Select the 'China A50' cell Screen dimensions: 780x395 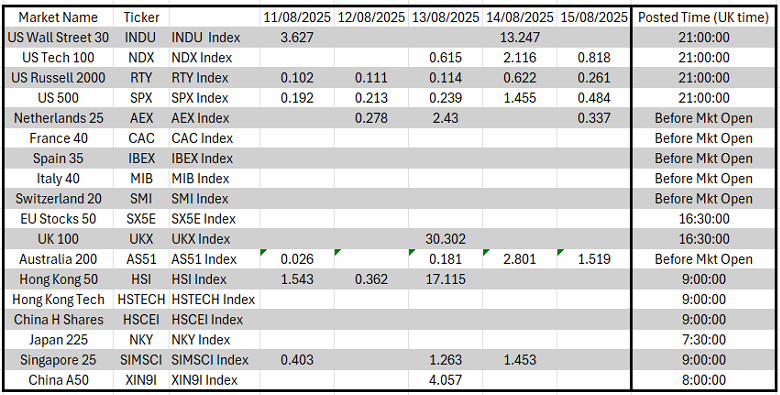(x=58, y=380)
